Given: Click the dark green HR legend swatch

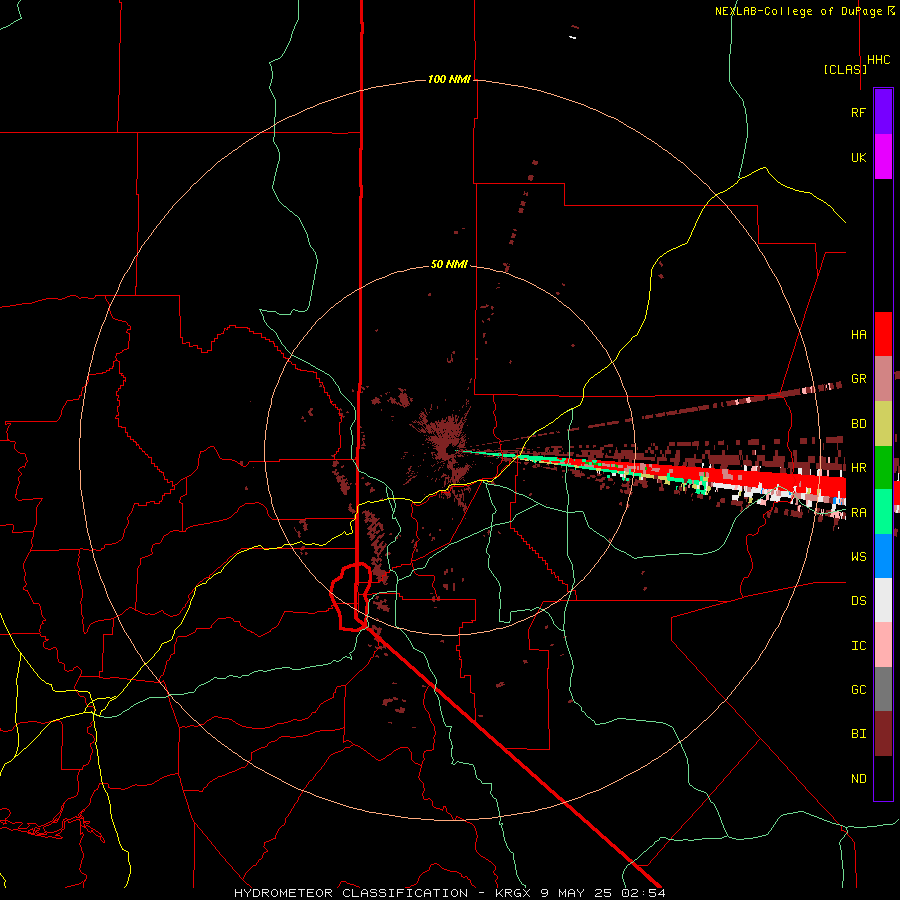Looking at the screenshot, I should pos(883,467).
